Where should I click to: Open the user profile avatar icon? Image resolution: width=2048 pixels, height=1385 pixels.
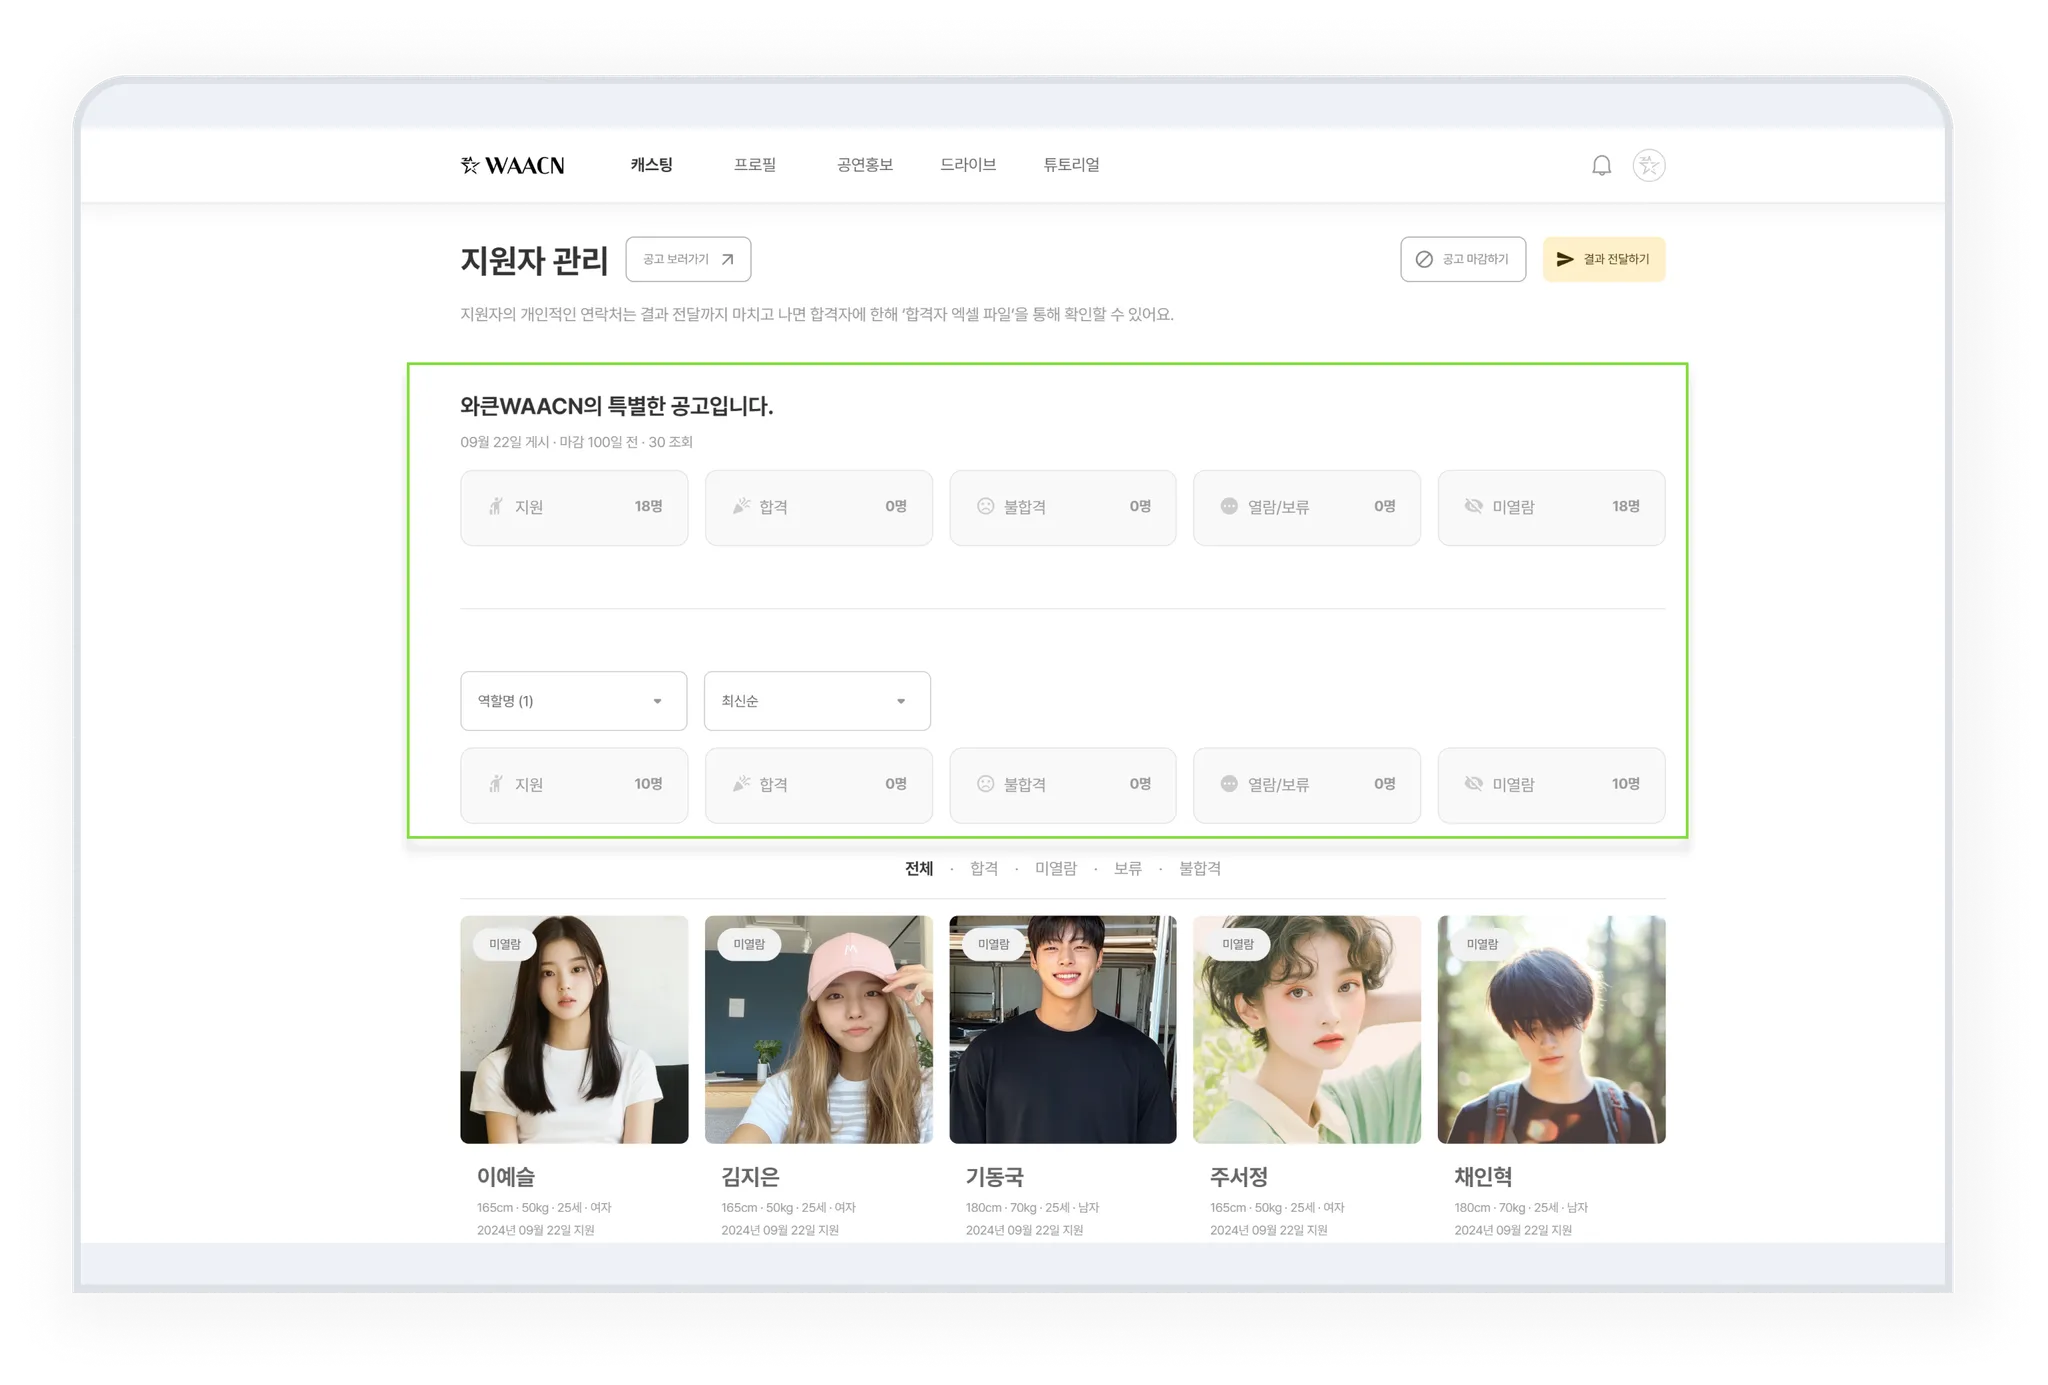(1648, 165)
